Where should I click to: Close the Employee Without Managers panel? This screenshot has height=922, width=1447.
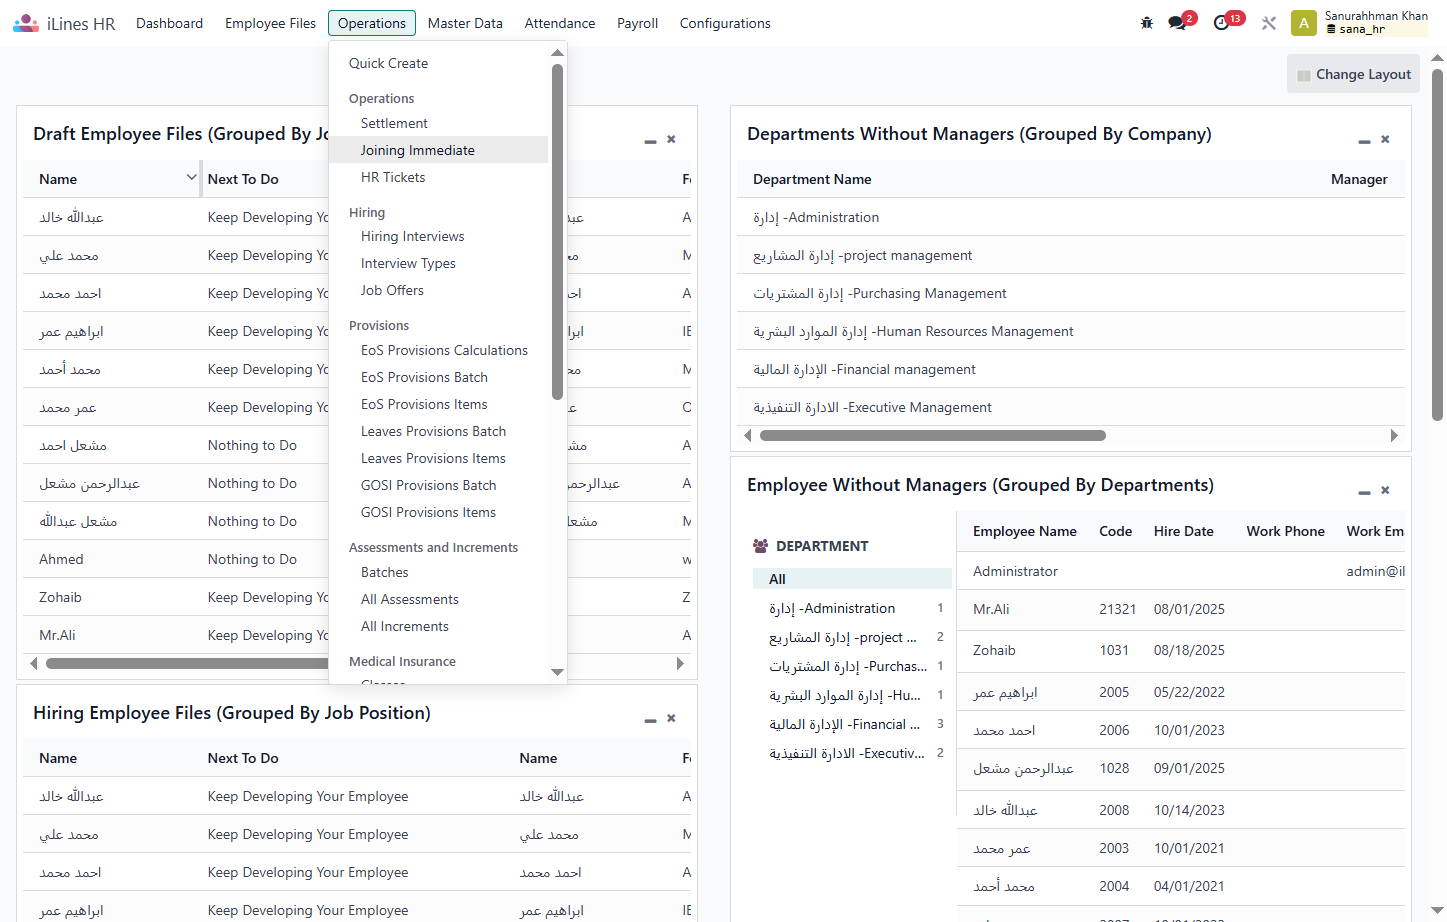(1385, 490)
